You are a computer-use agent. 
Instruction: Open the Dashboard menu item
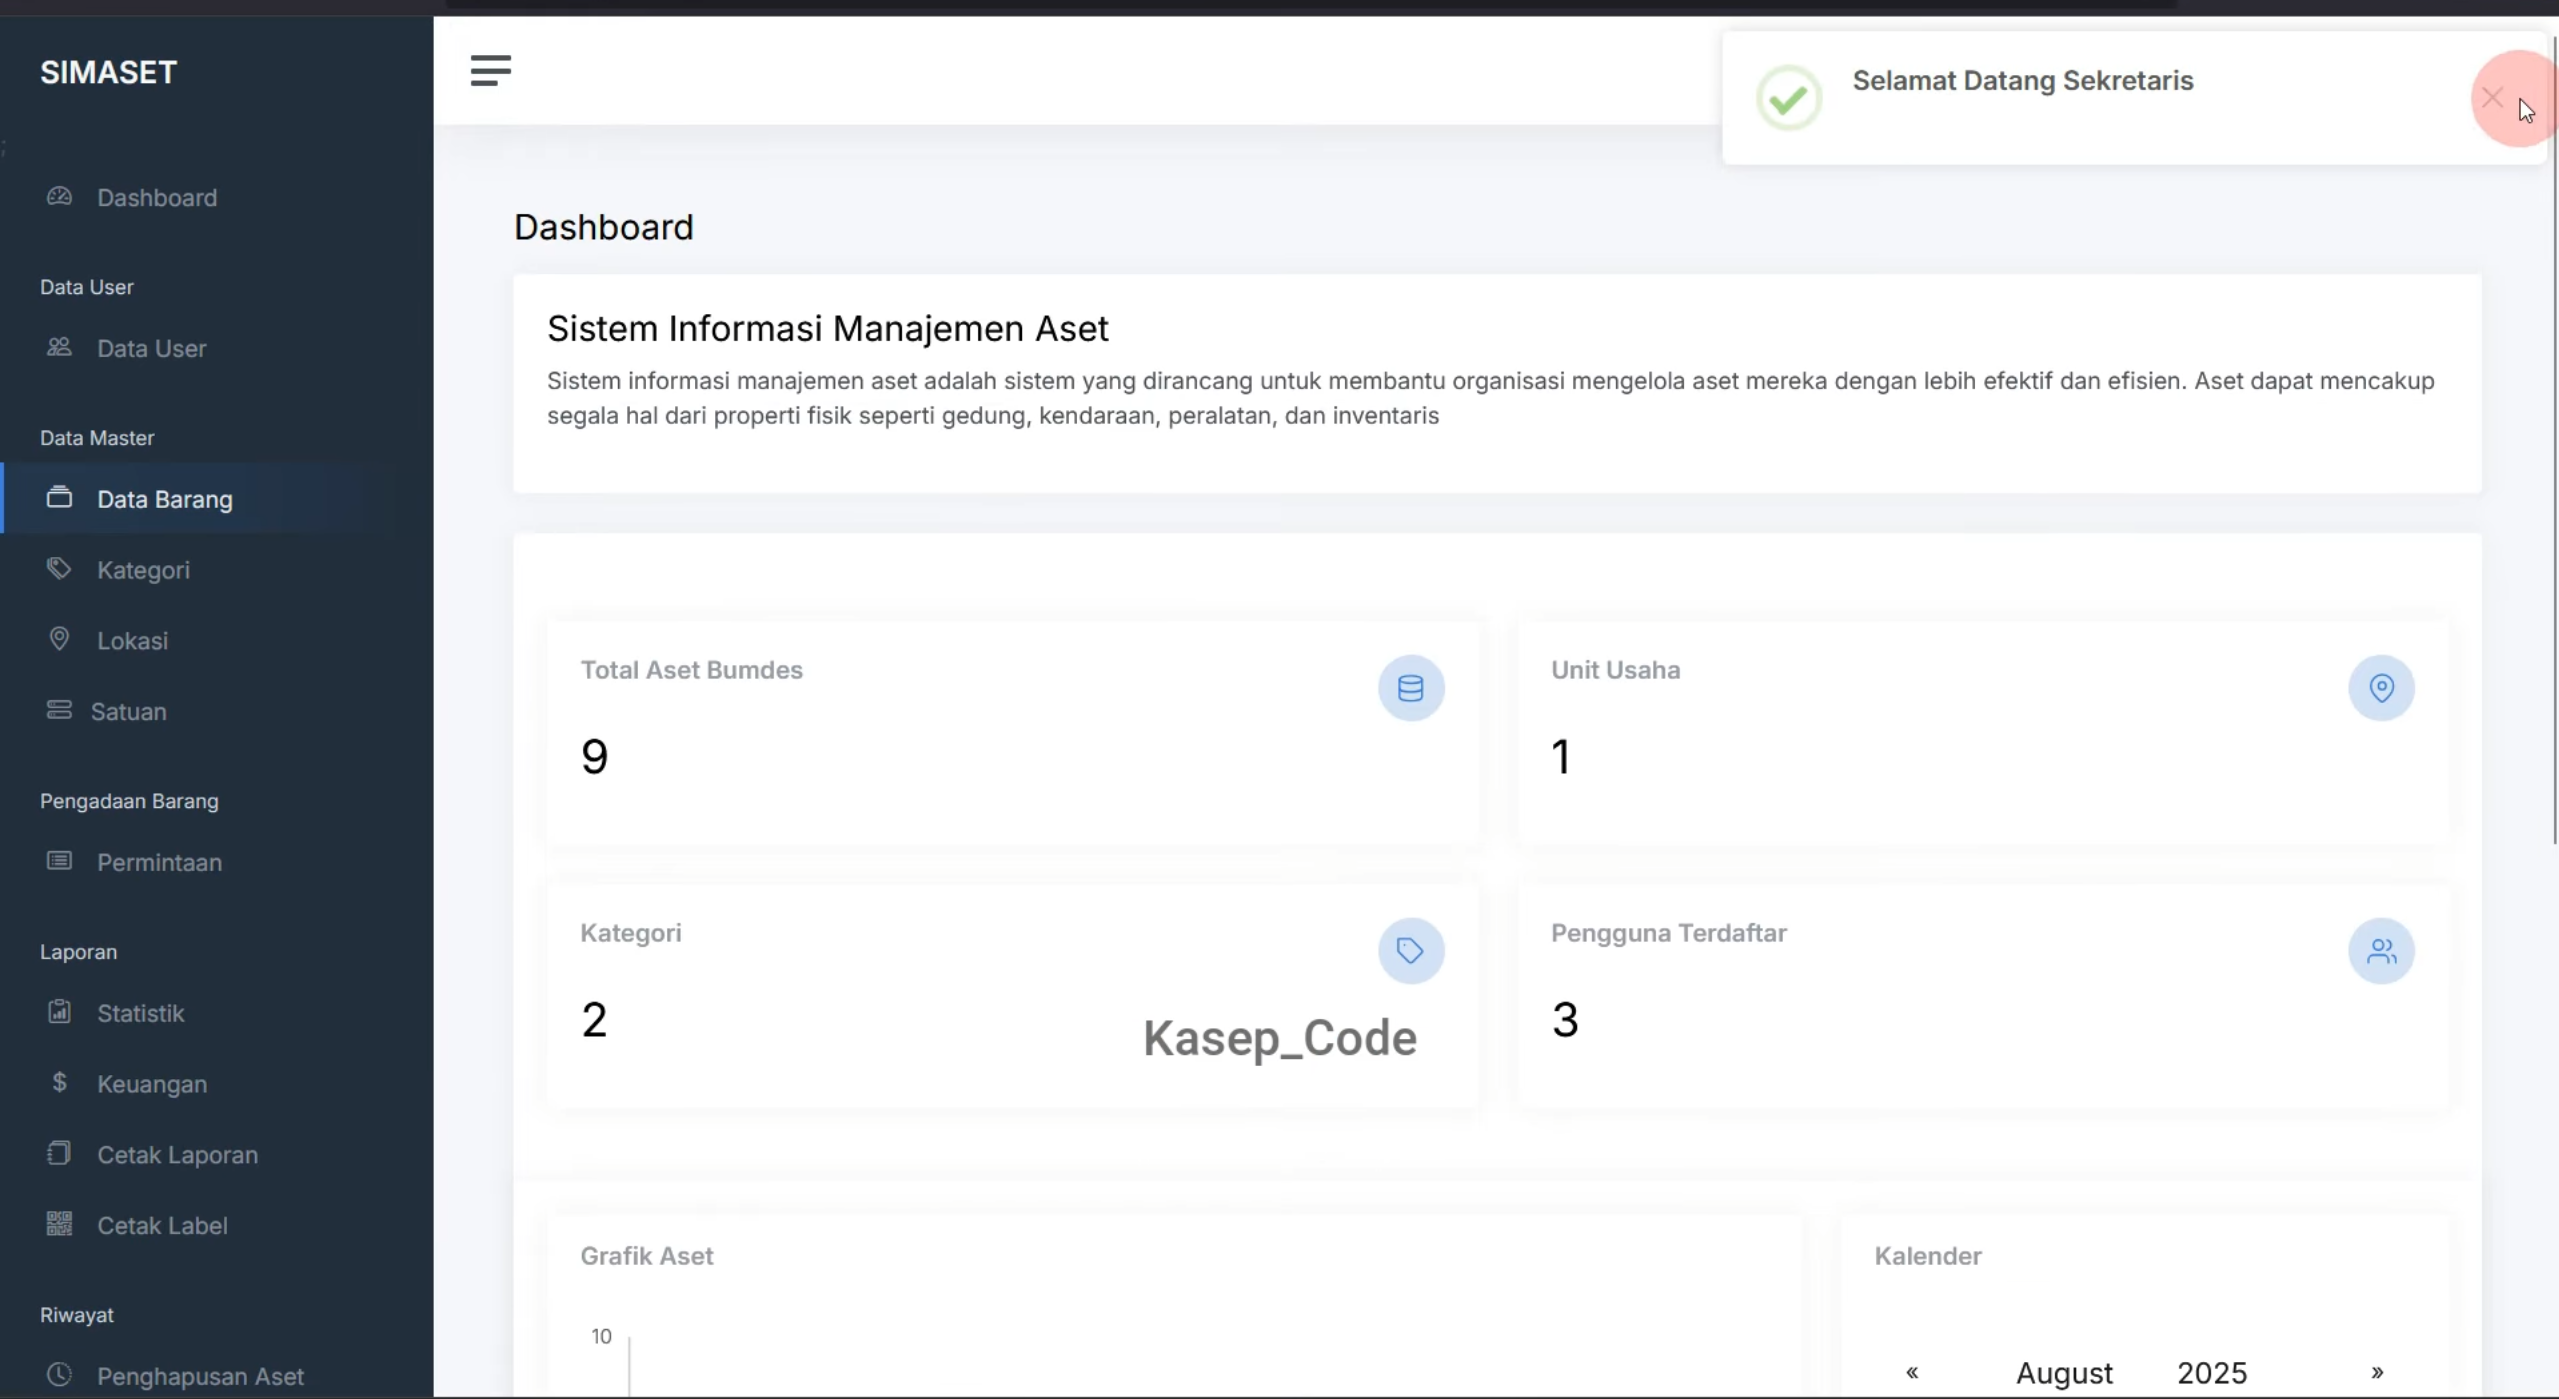[217, 197]
